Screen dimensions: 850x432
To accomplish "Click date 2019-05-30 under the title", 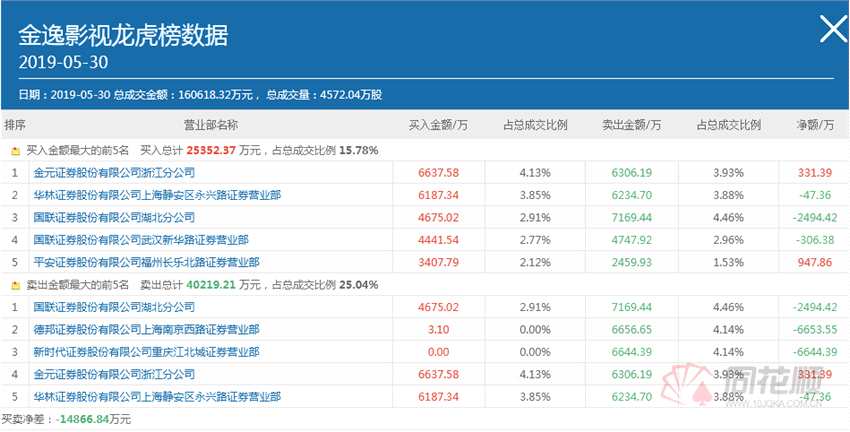I will [63, 62].
